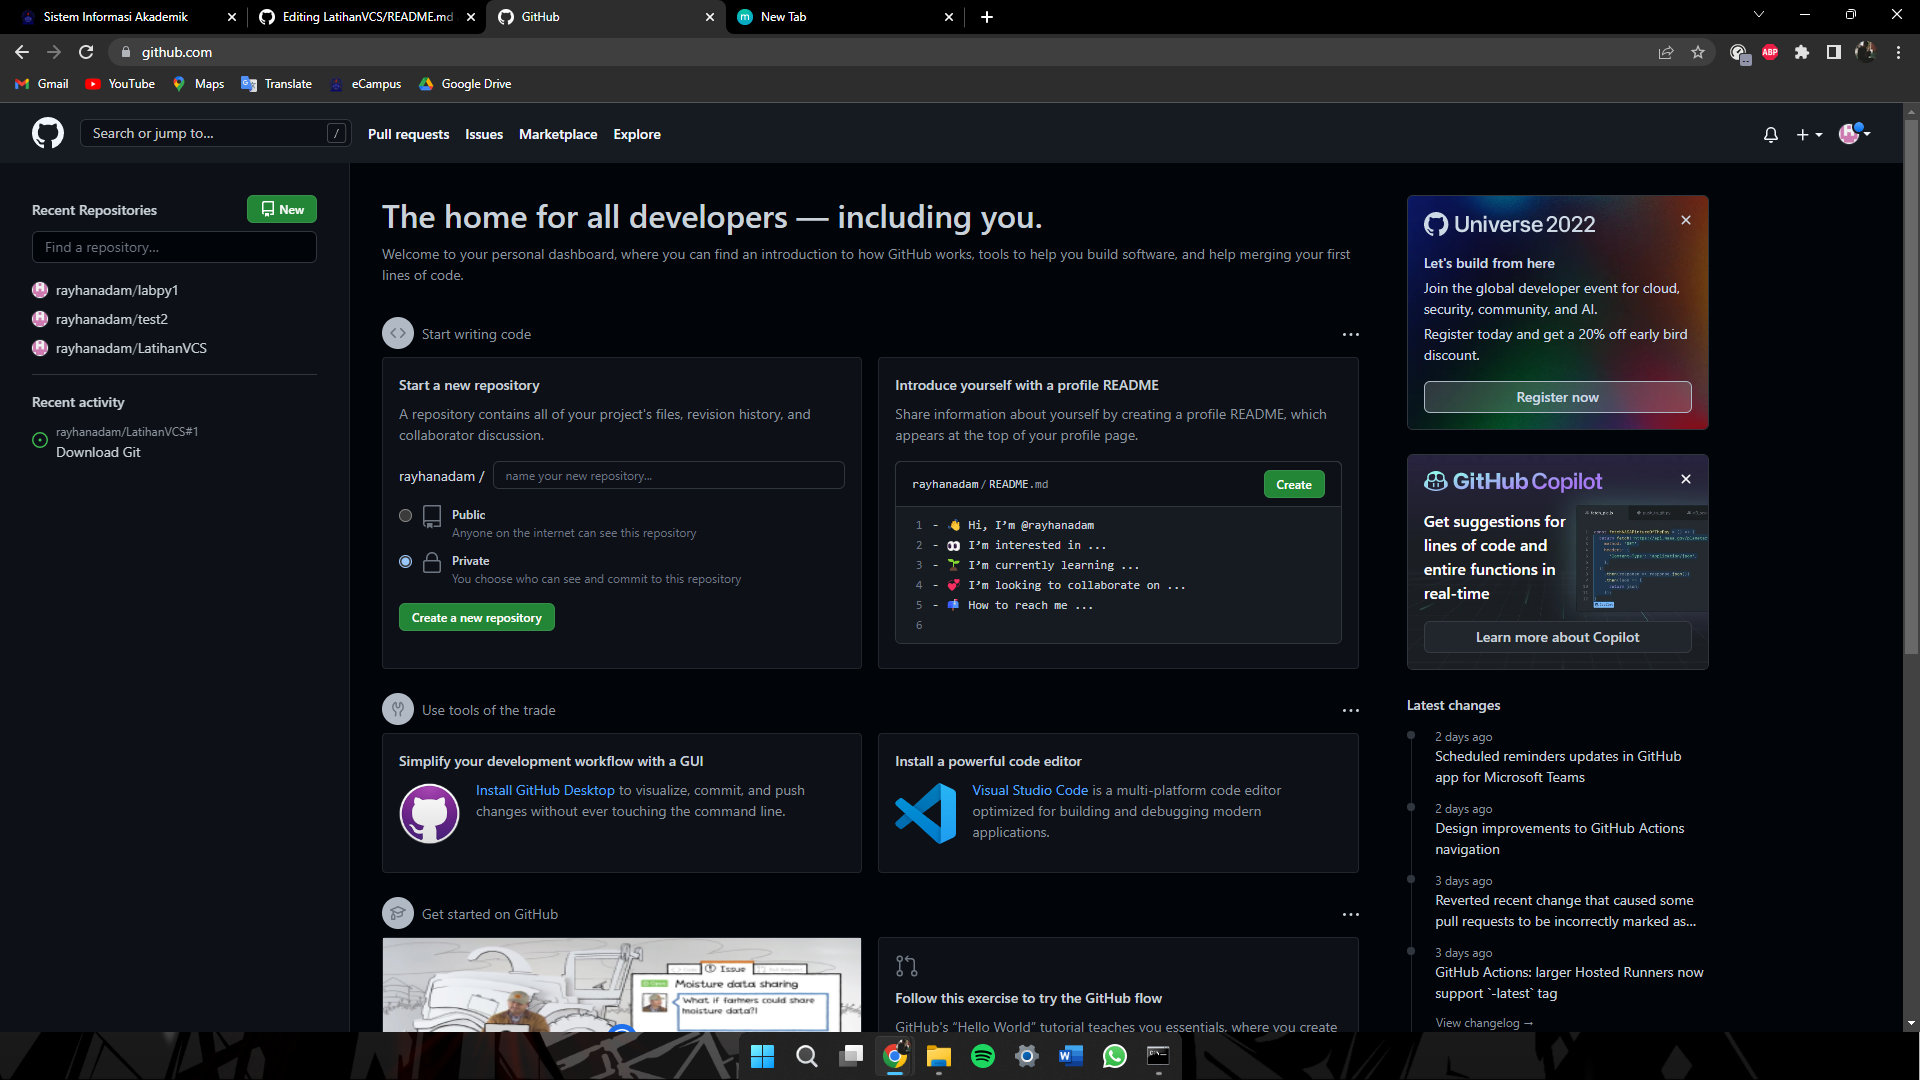Click Register now for Universe 2022
Screen dimensions: 1920x1080
(1557, 397)
